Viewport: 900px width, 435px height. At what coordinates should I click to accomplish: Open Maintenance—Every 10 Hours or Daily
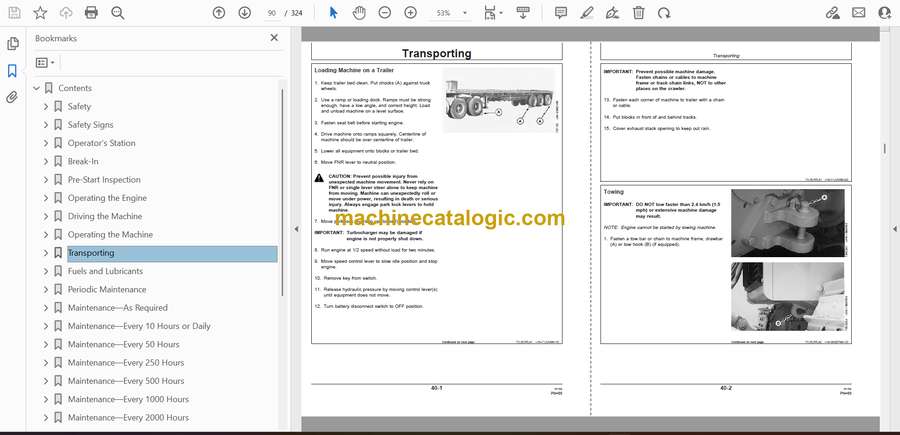[x=139, y=326]
